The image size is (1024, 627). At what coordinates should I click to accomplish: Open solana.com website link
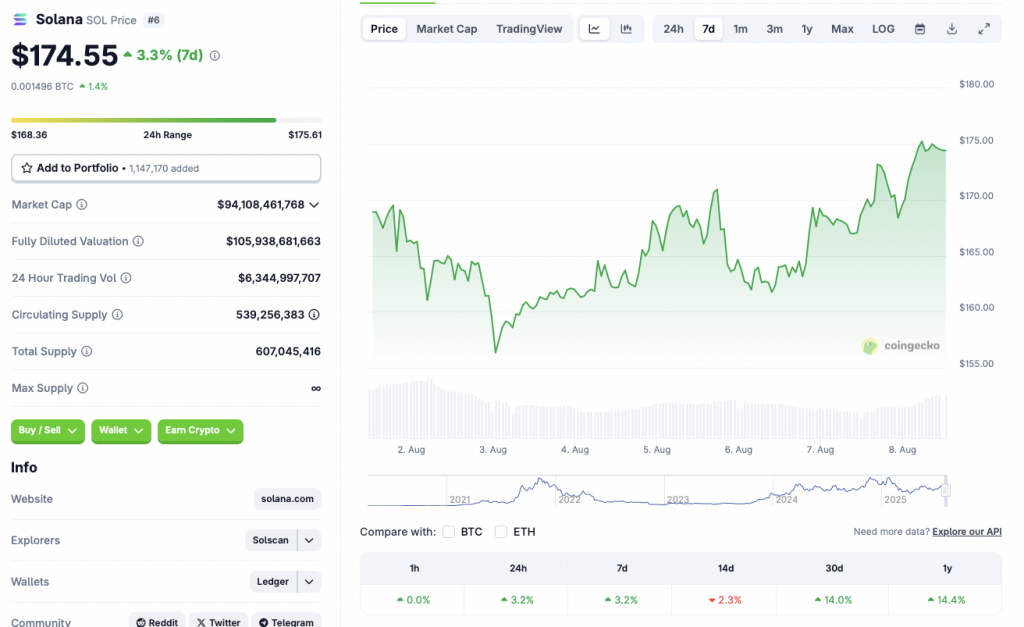pos(287,499)
